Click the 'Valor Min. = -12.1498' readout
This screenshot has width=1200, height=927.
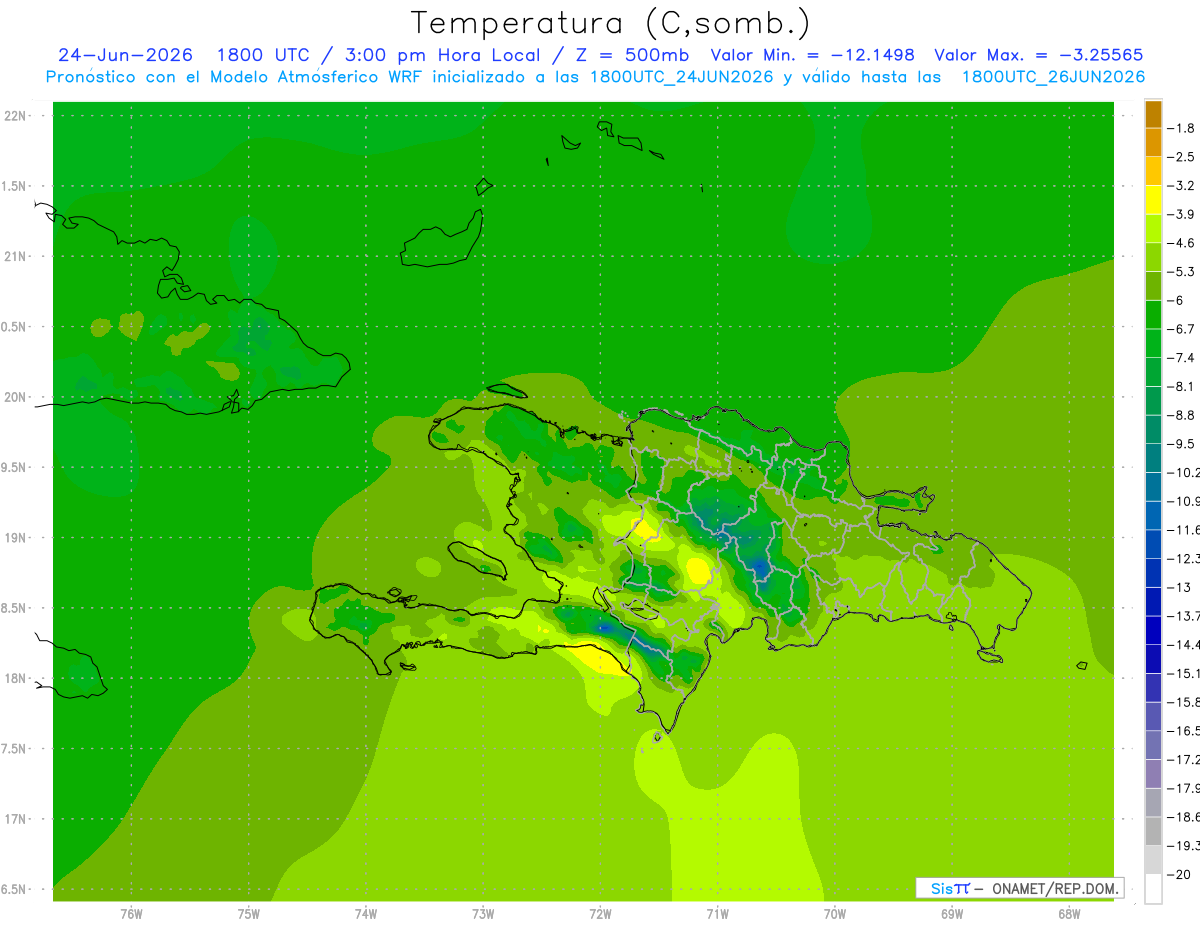[x=812, y=55]
